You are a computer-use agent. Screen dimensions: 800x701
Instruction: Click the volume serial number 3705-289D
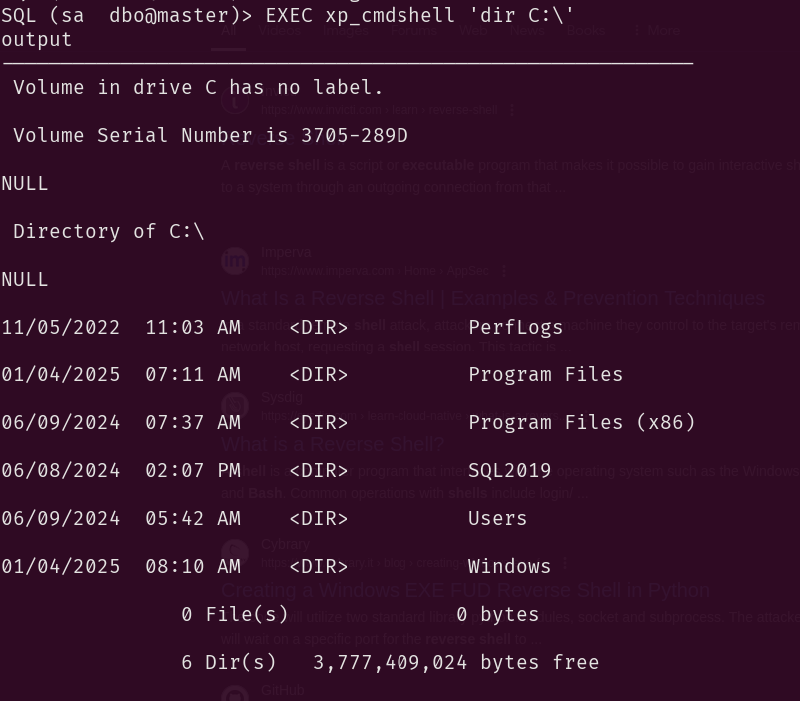tap(354, 135)
